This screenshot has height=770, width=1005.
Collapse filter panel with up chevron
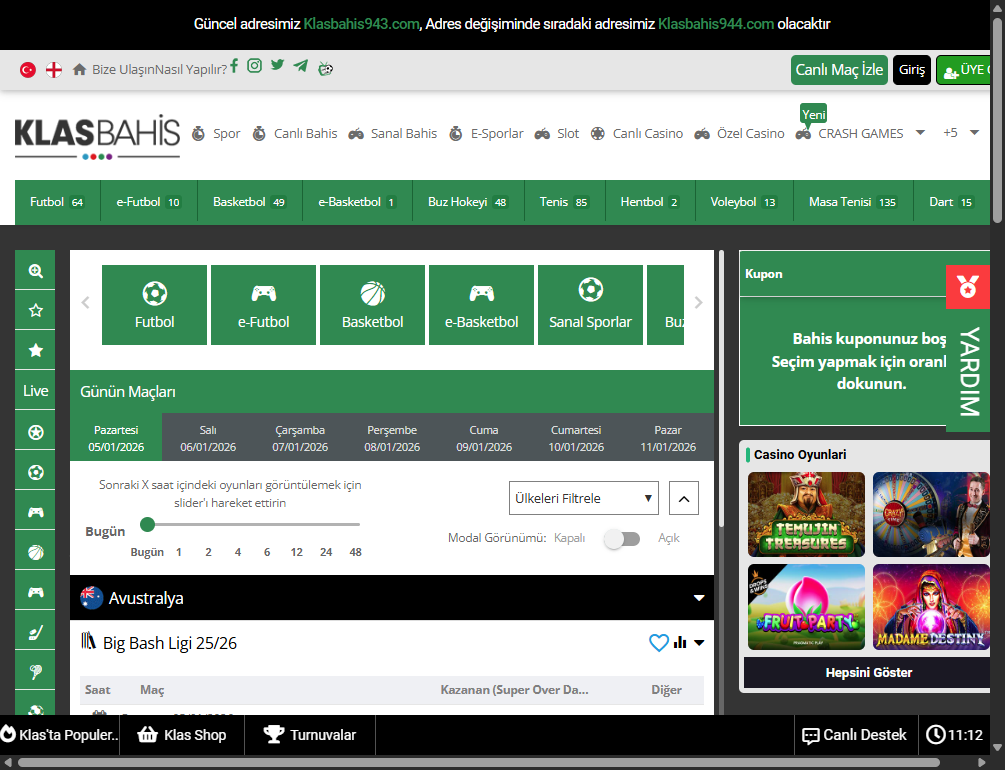(684, 498)
